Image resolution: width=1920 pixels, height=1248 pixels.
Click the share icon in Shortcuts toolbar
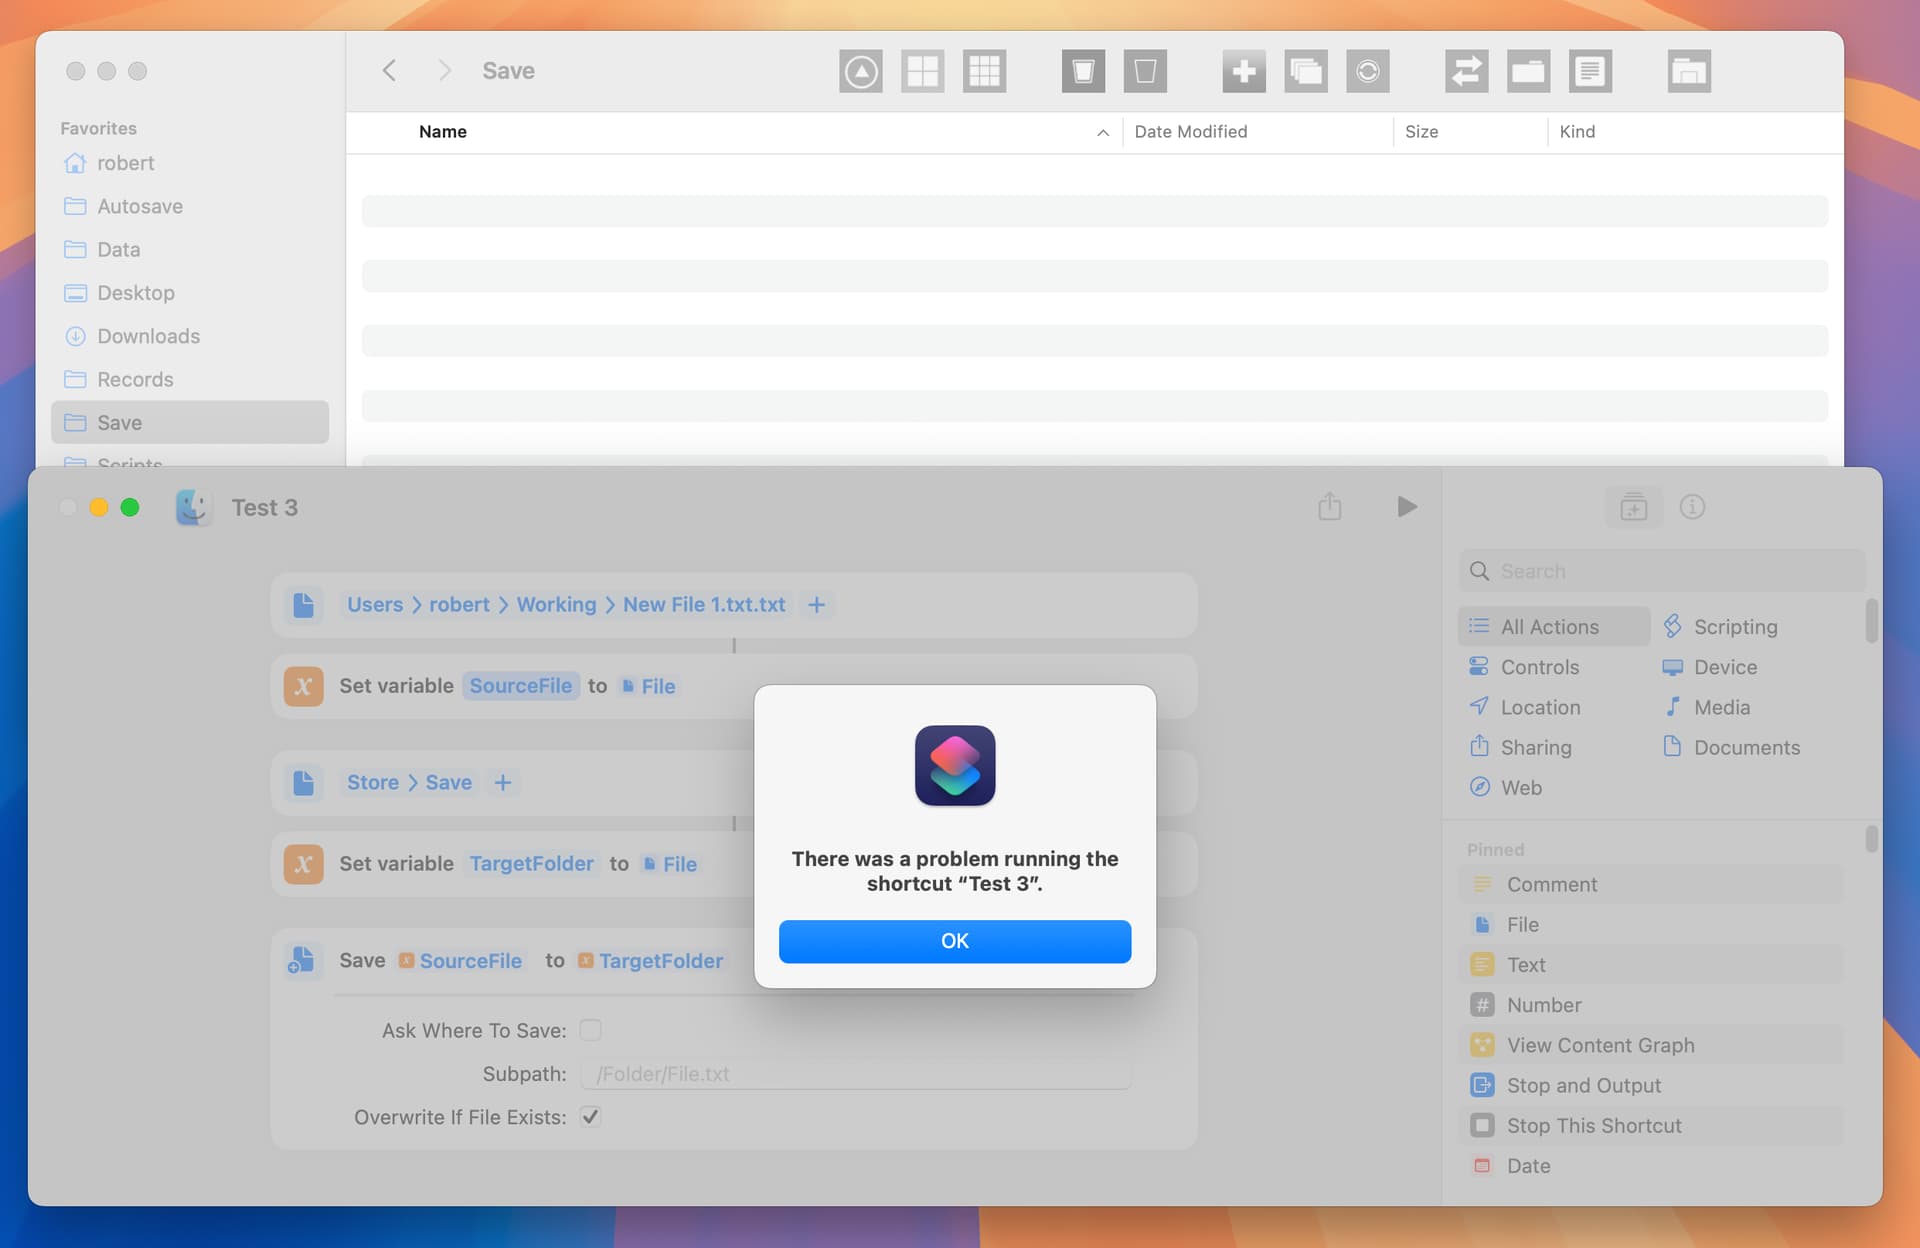pyautogui.click(x=1329, y=507)
